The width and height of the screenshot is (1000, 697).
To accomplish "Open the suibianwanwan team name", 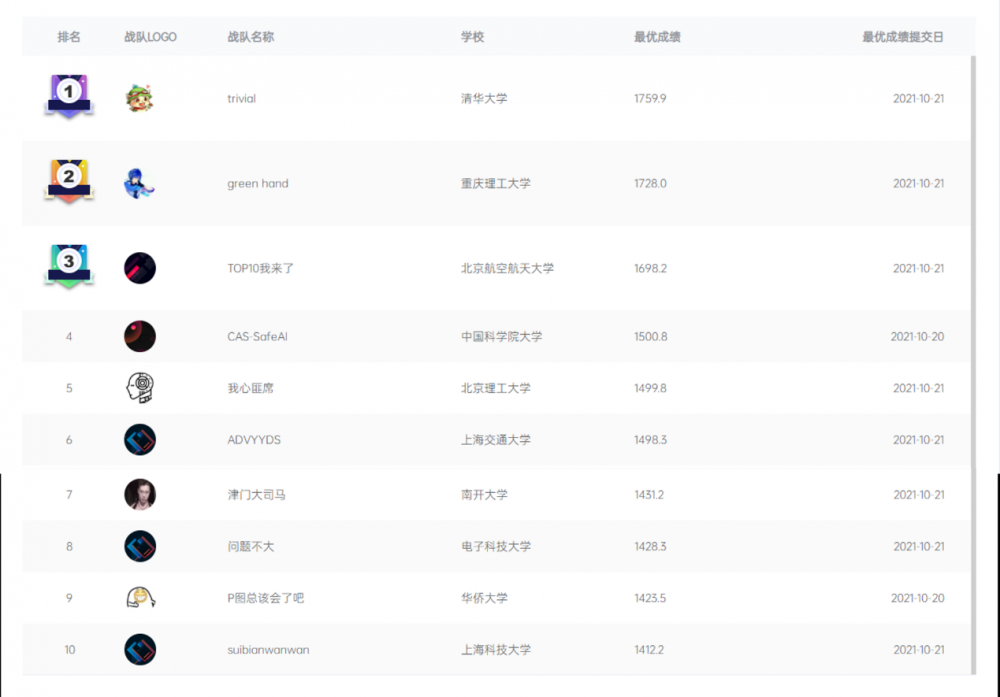I will [x=268, y=650].
